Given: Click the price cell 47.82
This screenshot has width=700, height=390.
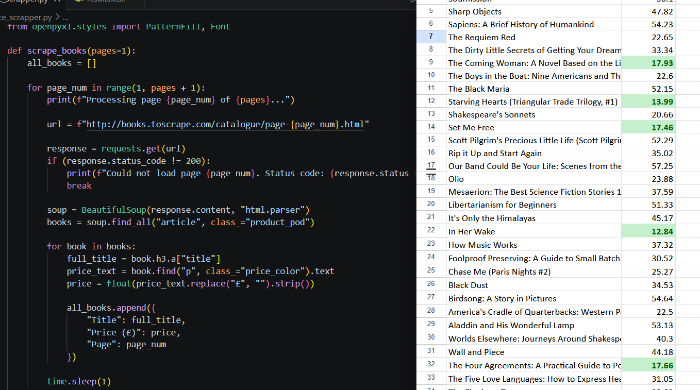Looking at the screenshot, I should pyautogui.click(x=648, y=12).
